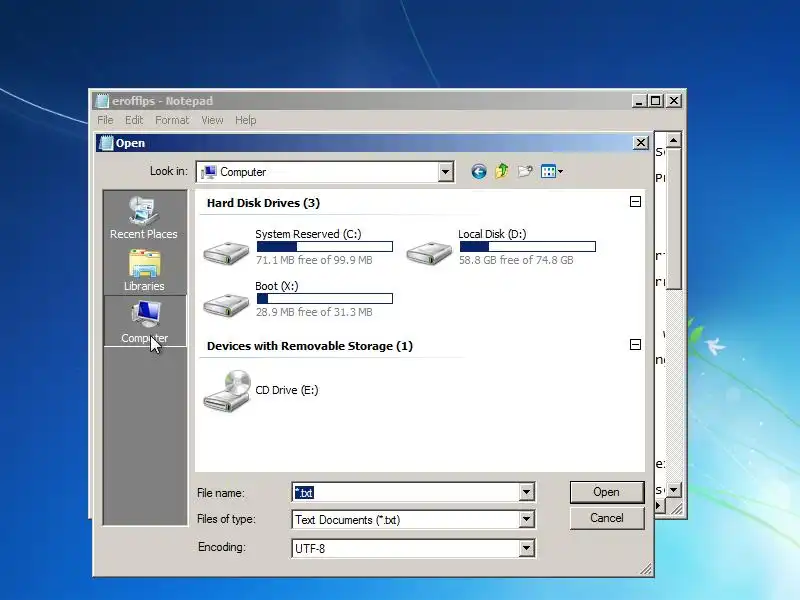
Task: Click the Create New Folder icon
Action: [525, 171]
